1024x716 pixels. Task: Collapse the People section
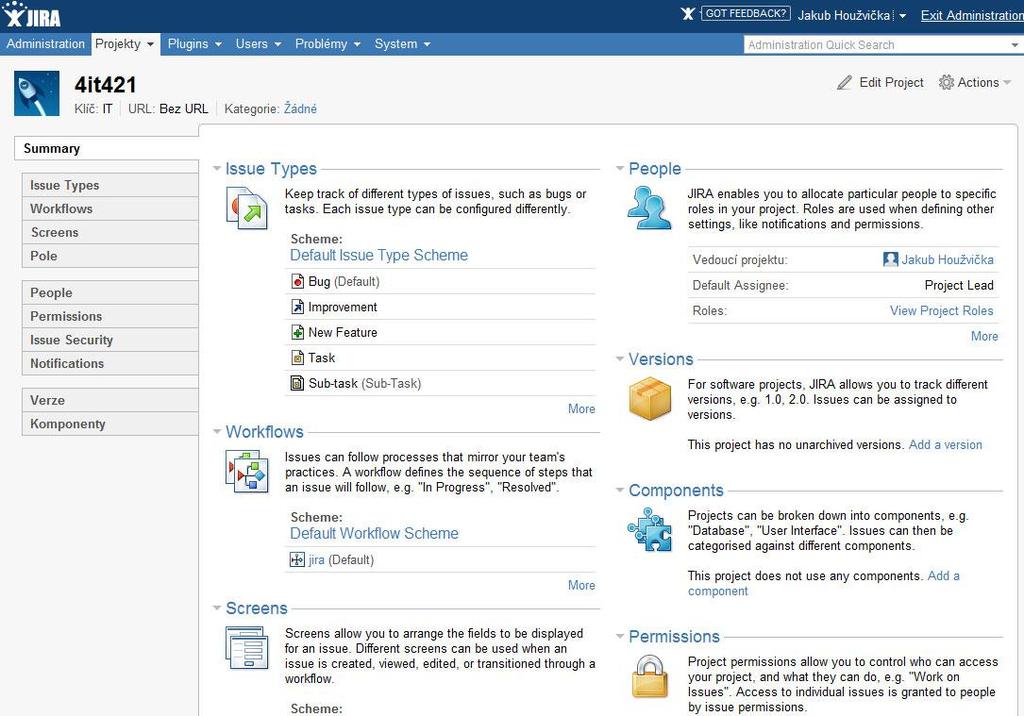pyautogui.click(x=620, y=169)
